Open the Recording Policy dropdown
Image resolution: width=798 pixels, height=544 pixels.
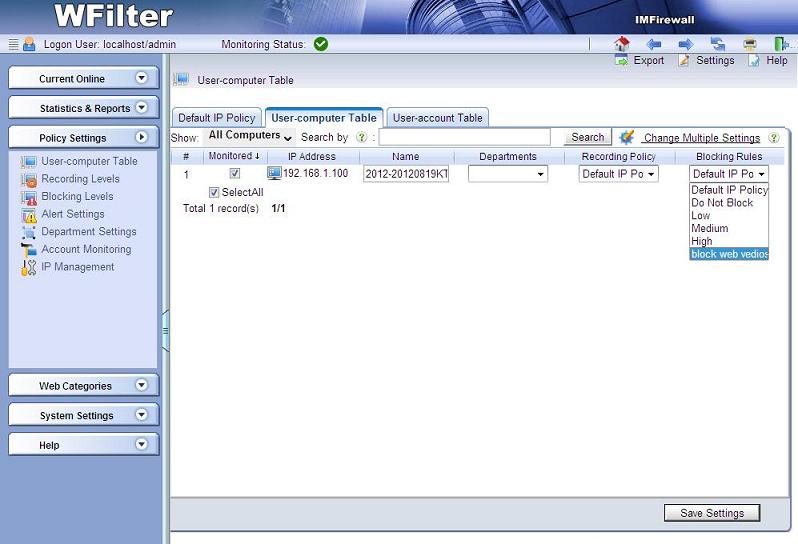click(x=618, y=174)
